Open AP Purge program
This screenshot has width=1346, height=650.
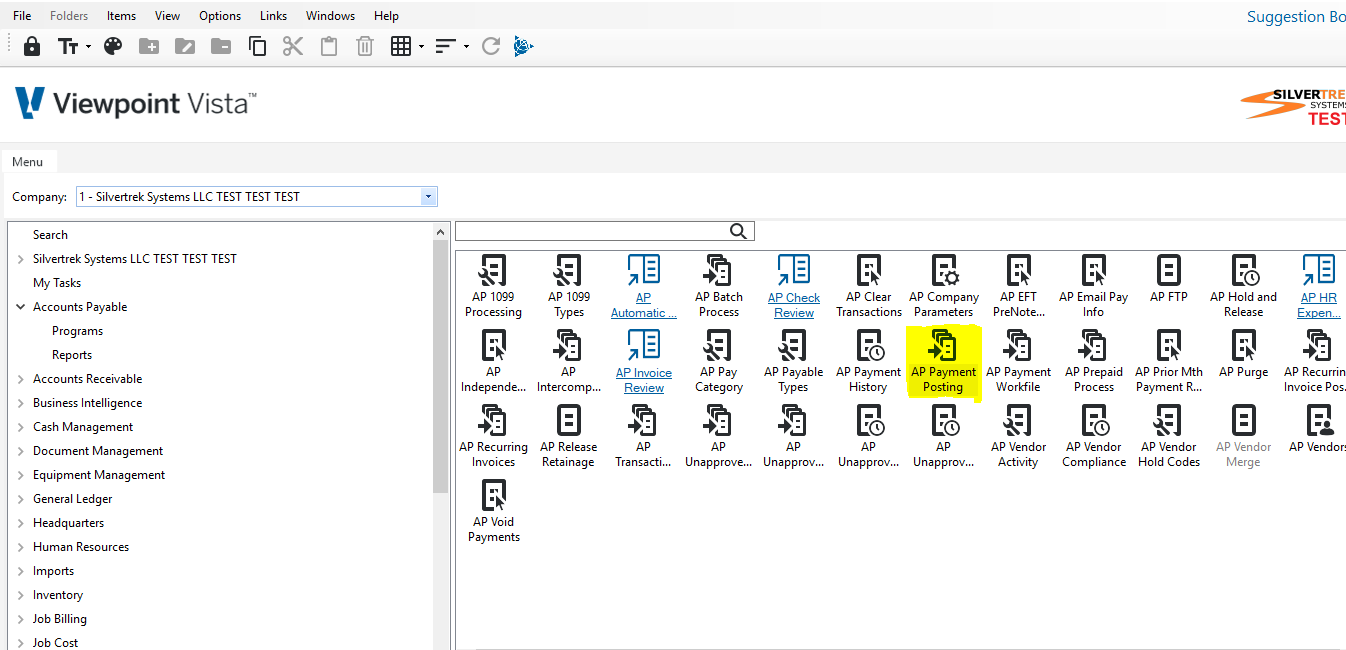pyautogui.click(x=1244, y=354)
